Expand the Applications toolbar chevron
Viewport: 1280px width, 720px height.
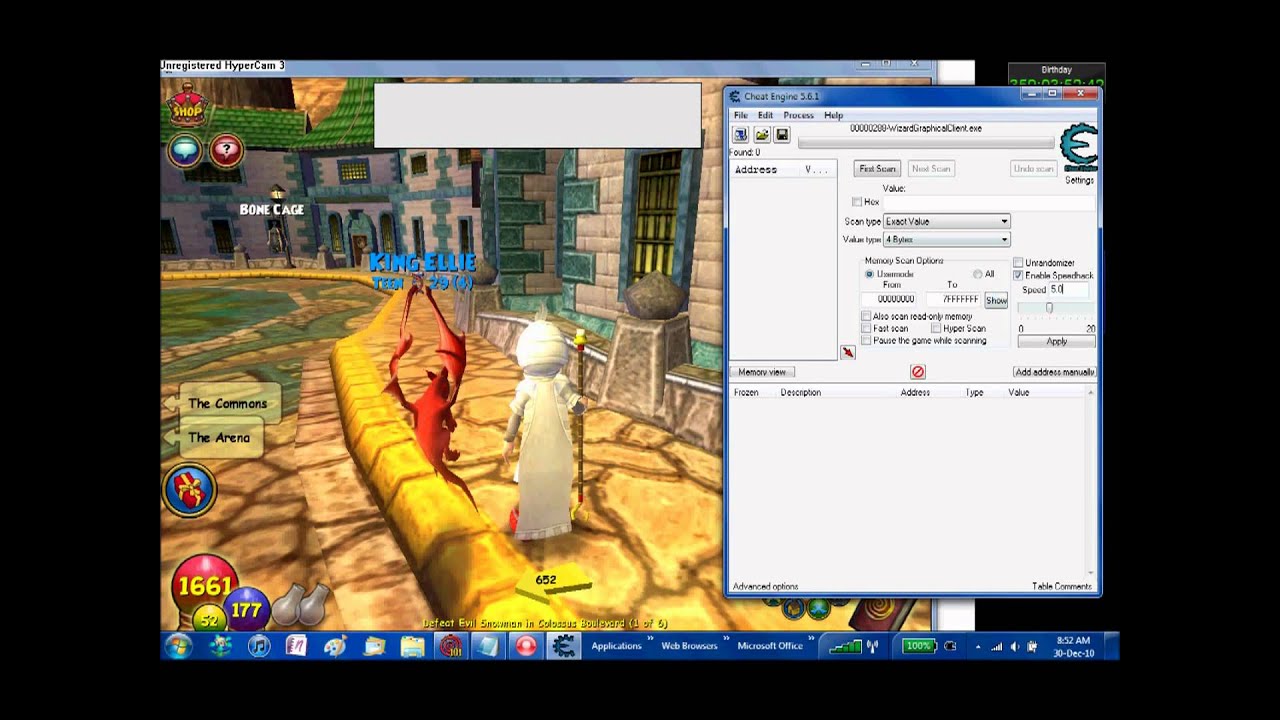[x=651, y=640]
